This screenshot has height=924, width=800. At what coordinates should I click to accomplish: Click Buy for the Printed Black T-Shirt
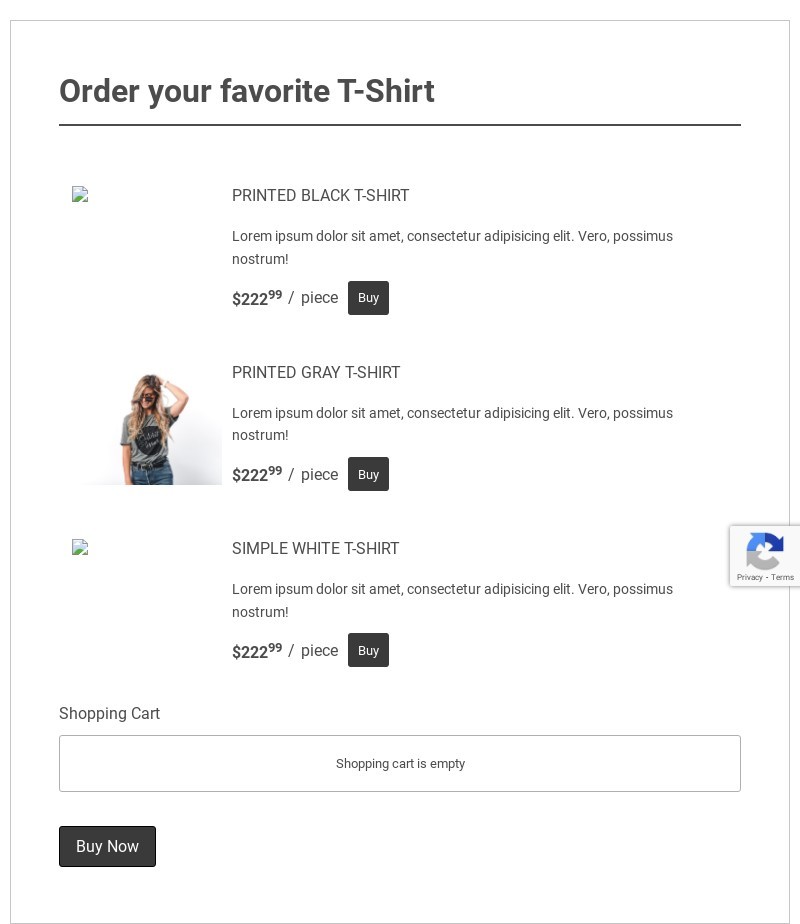click(368, 298)
